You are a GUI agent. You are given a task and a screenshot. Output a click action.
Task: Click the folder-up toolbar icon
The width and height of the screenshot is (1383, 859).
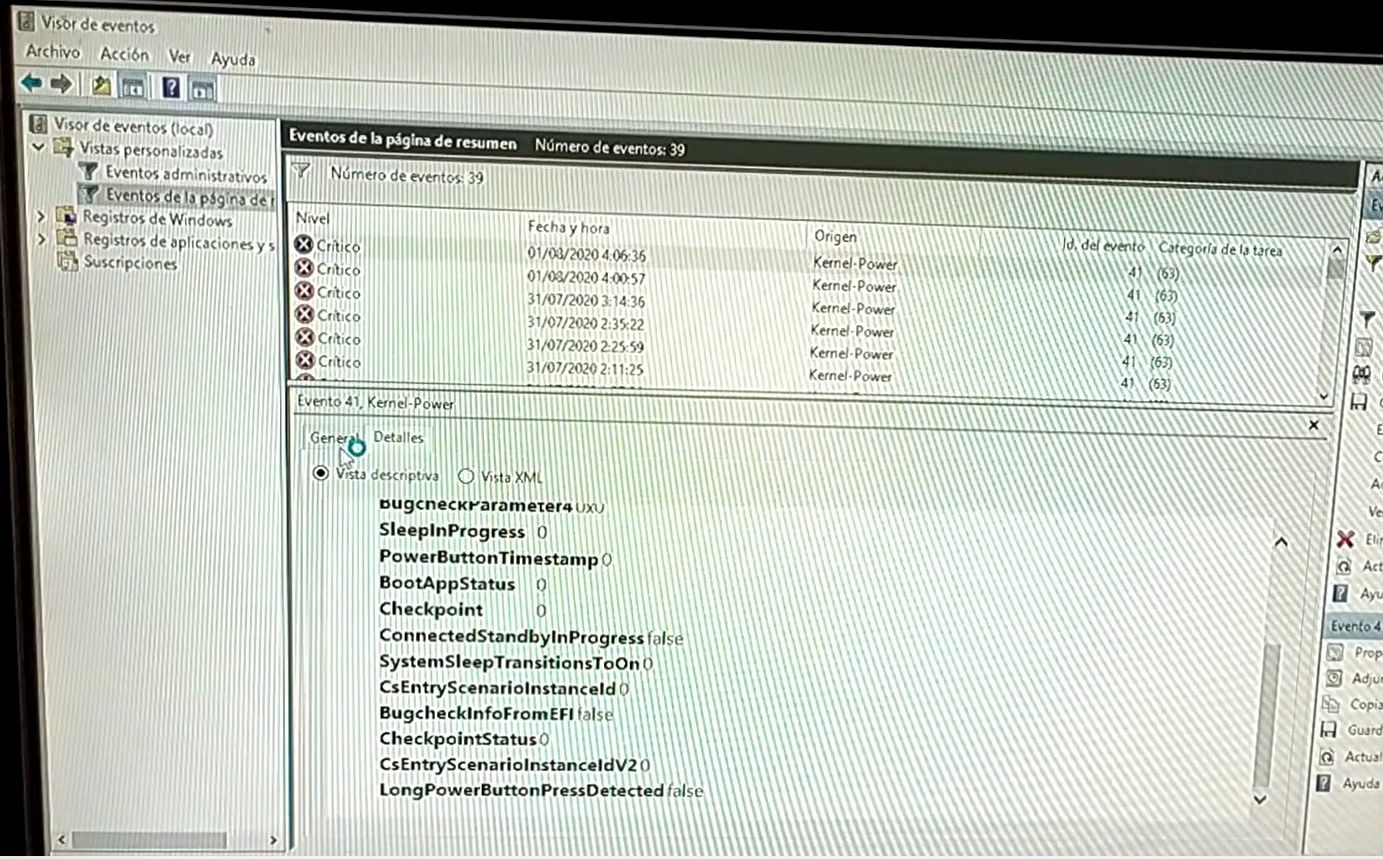click(101, 86)
